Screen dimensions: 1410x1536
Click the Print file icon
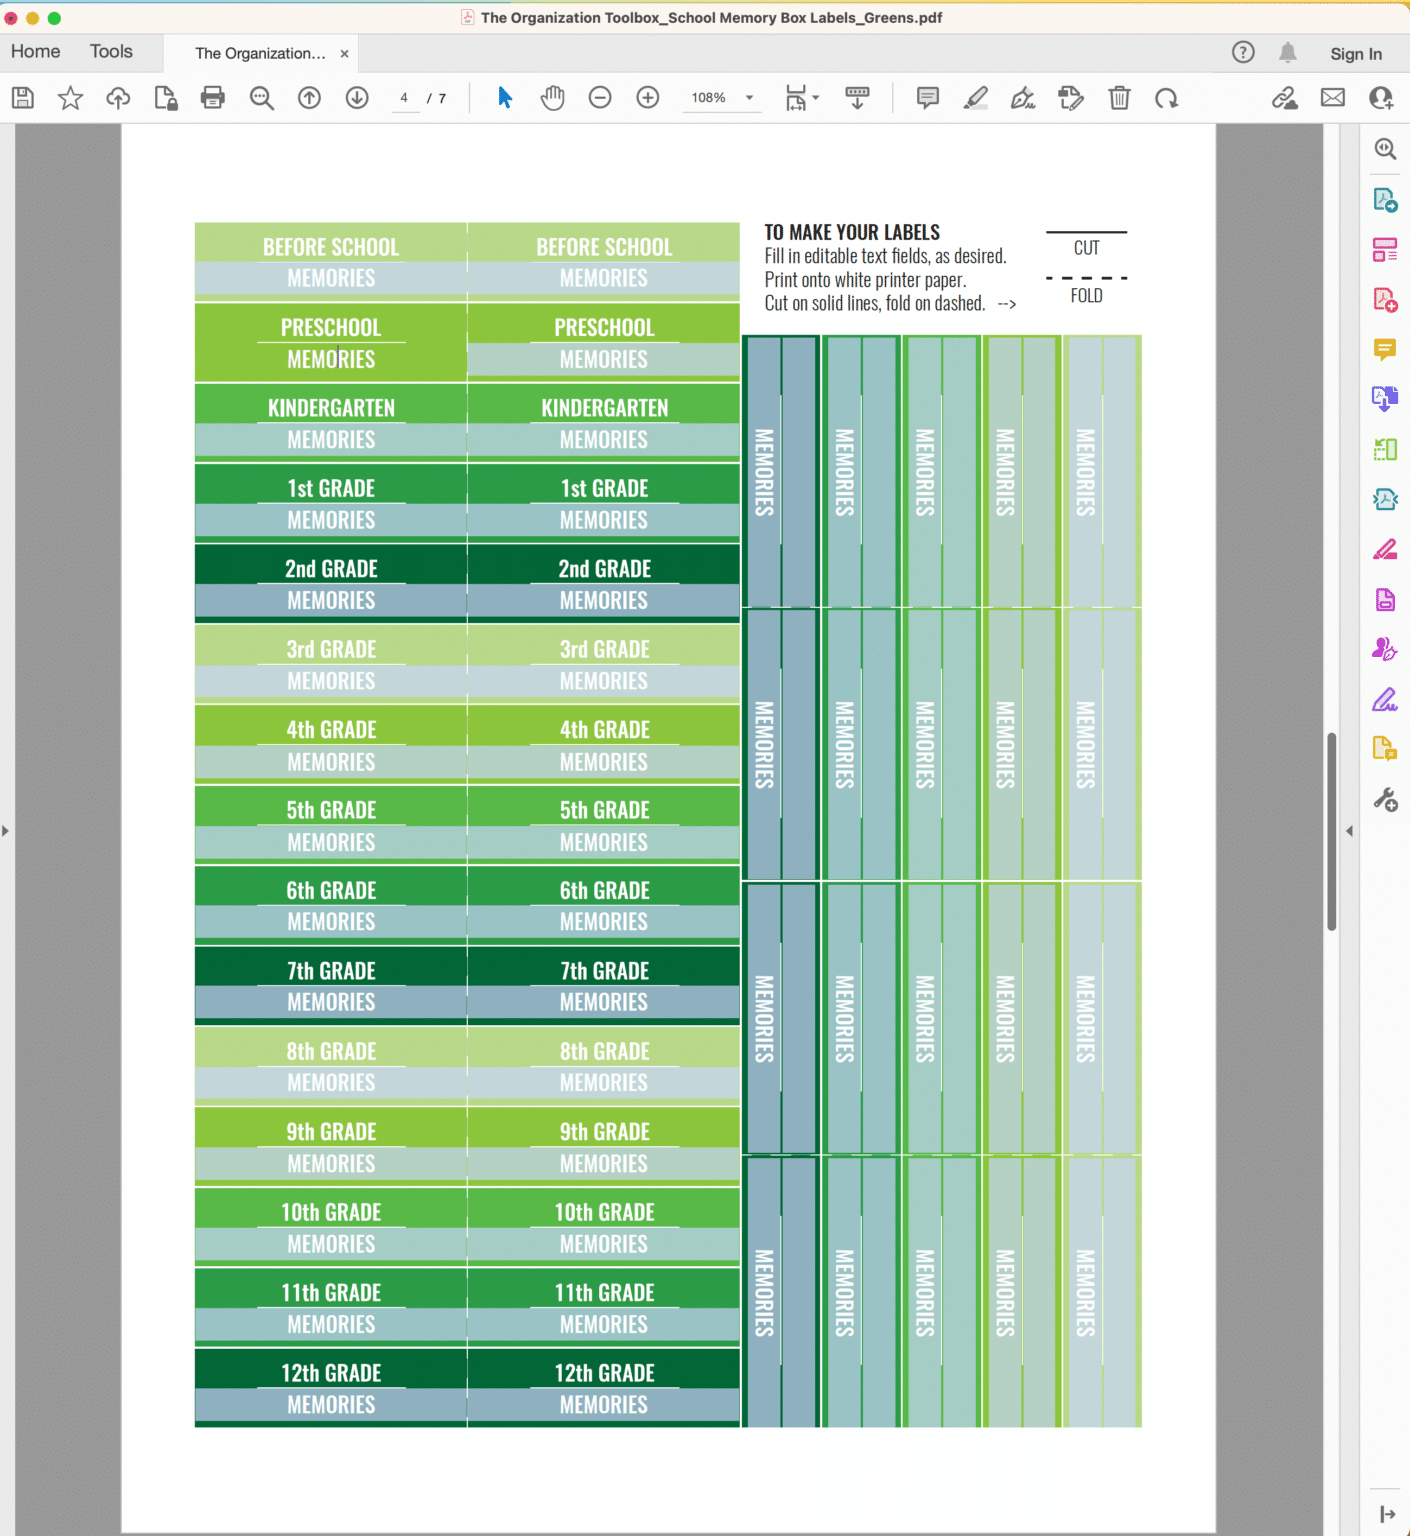213,98
